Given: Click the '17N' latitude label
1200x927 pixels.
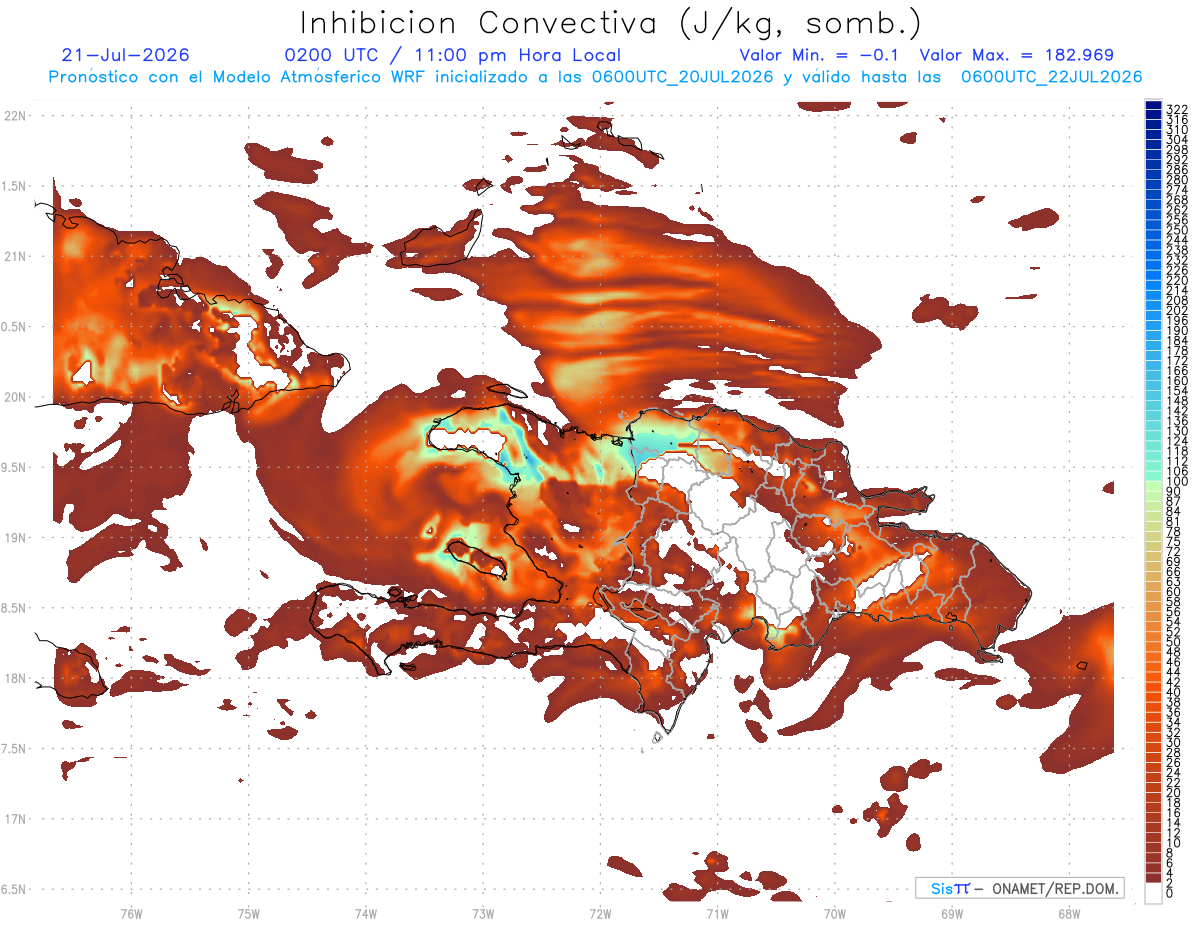Looking at the screenshot, I should (x=14, y=819).
